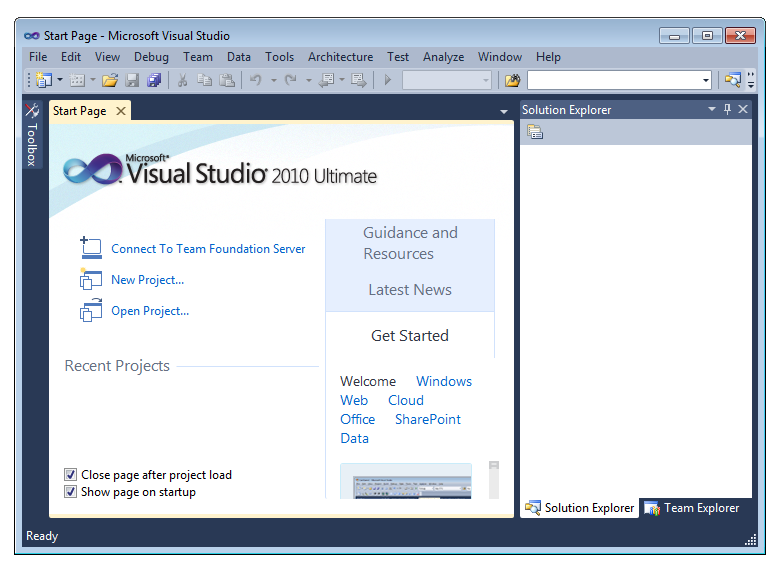Open the Navigate Backward dropdown arrow
Image resolution: width=778 pixels, height=568 pixels.
tap(342, 80)
